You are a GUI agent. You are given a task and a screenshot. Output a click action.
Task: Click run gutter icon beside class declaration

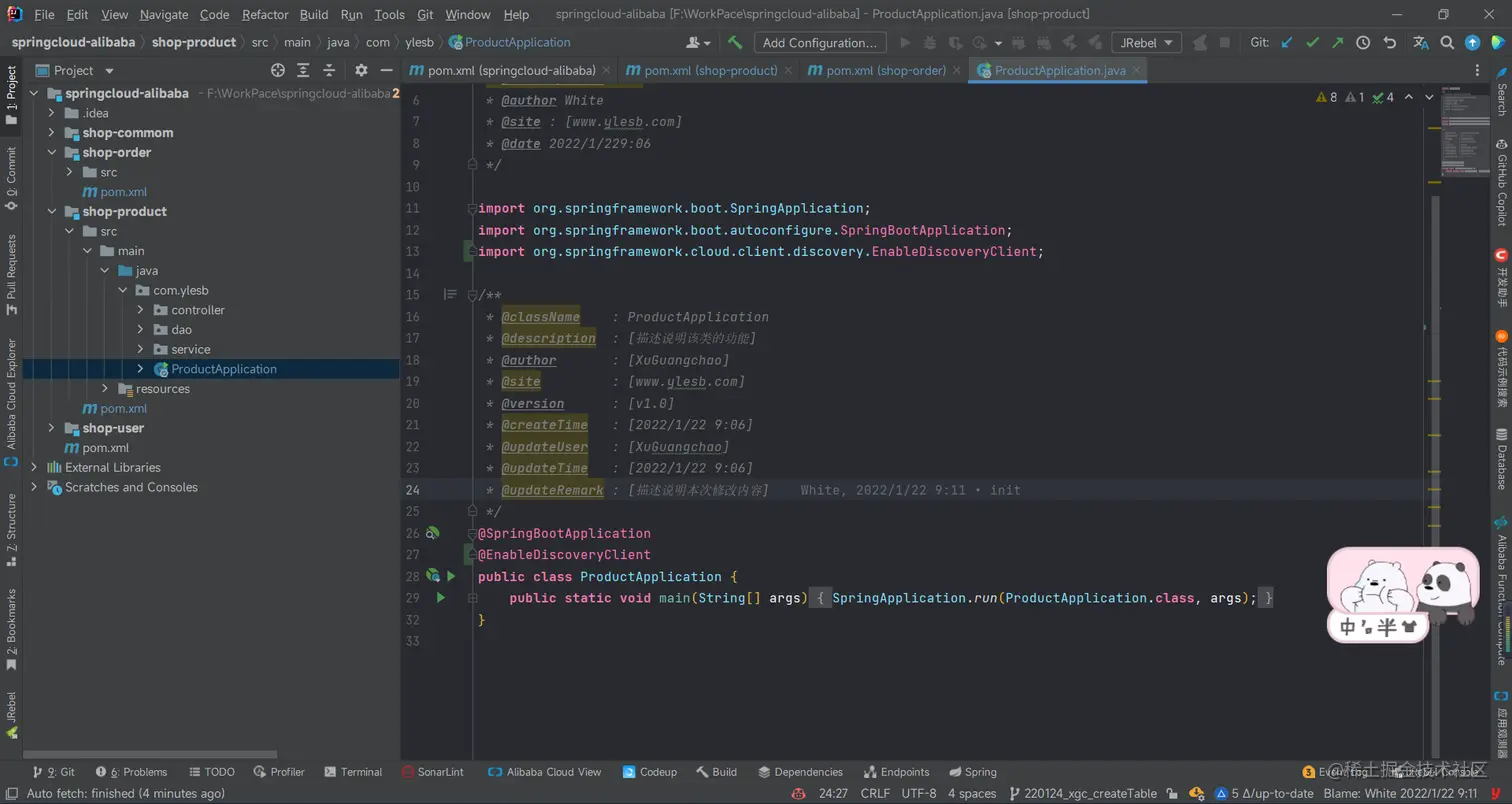click(x=451, y=576)
